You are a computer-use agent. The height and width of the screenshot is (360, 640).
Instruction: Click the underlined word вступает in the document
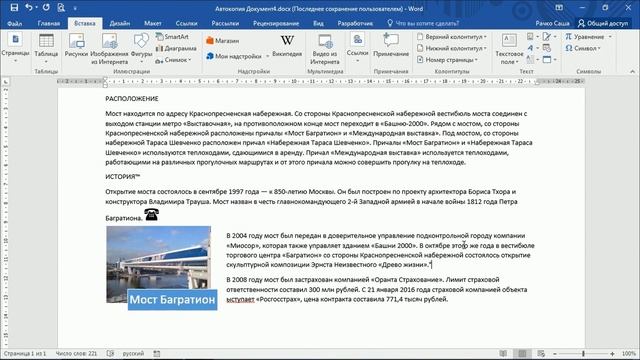click(240, 299)
